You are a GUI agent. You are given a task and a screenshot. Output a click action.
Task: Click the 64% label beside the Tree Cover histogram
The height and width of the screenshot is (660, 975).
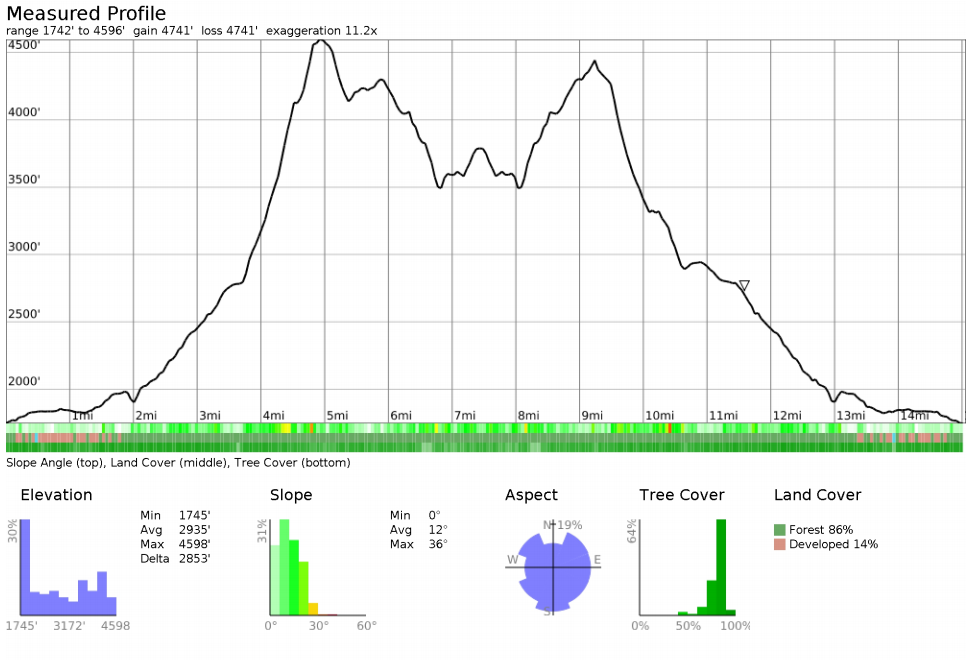tap(632, 532)
